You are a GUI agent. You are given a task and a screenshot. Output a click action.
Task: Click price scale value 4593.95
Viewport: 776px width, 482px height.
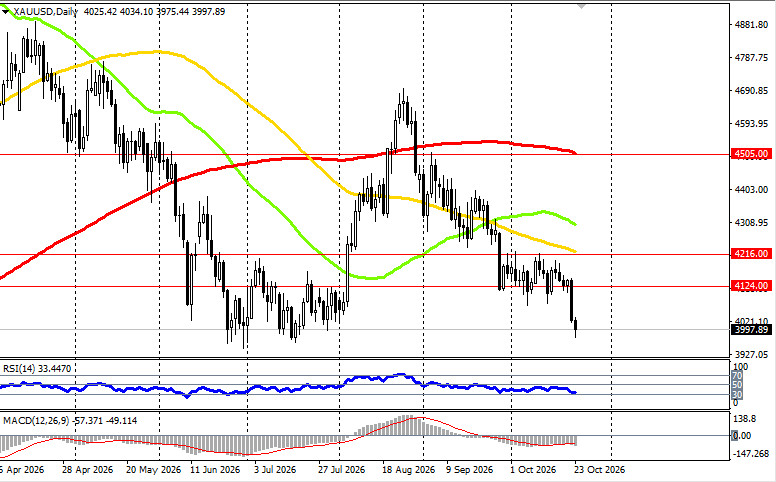click(x=752, y=124)
